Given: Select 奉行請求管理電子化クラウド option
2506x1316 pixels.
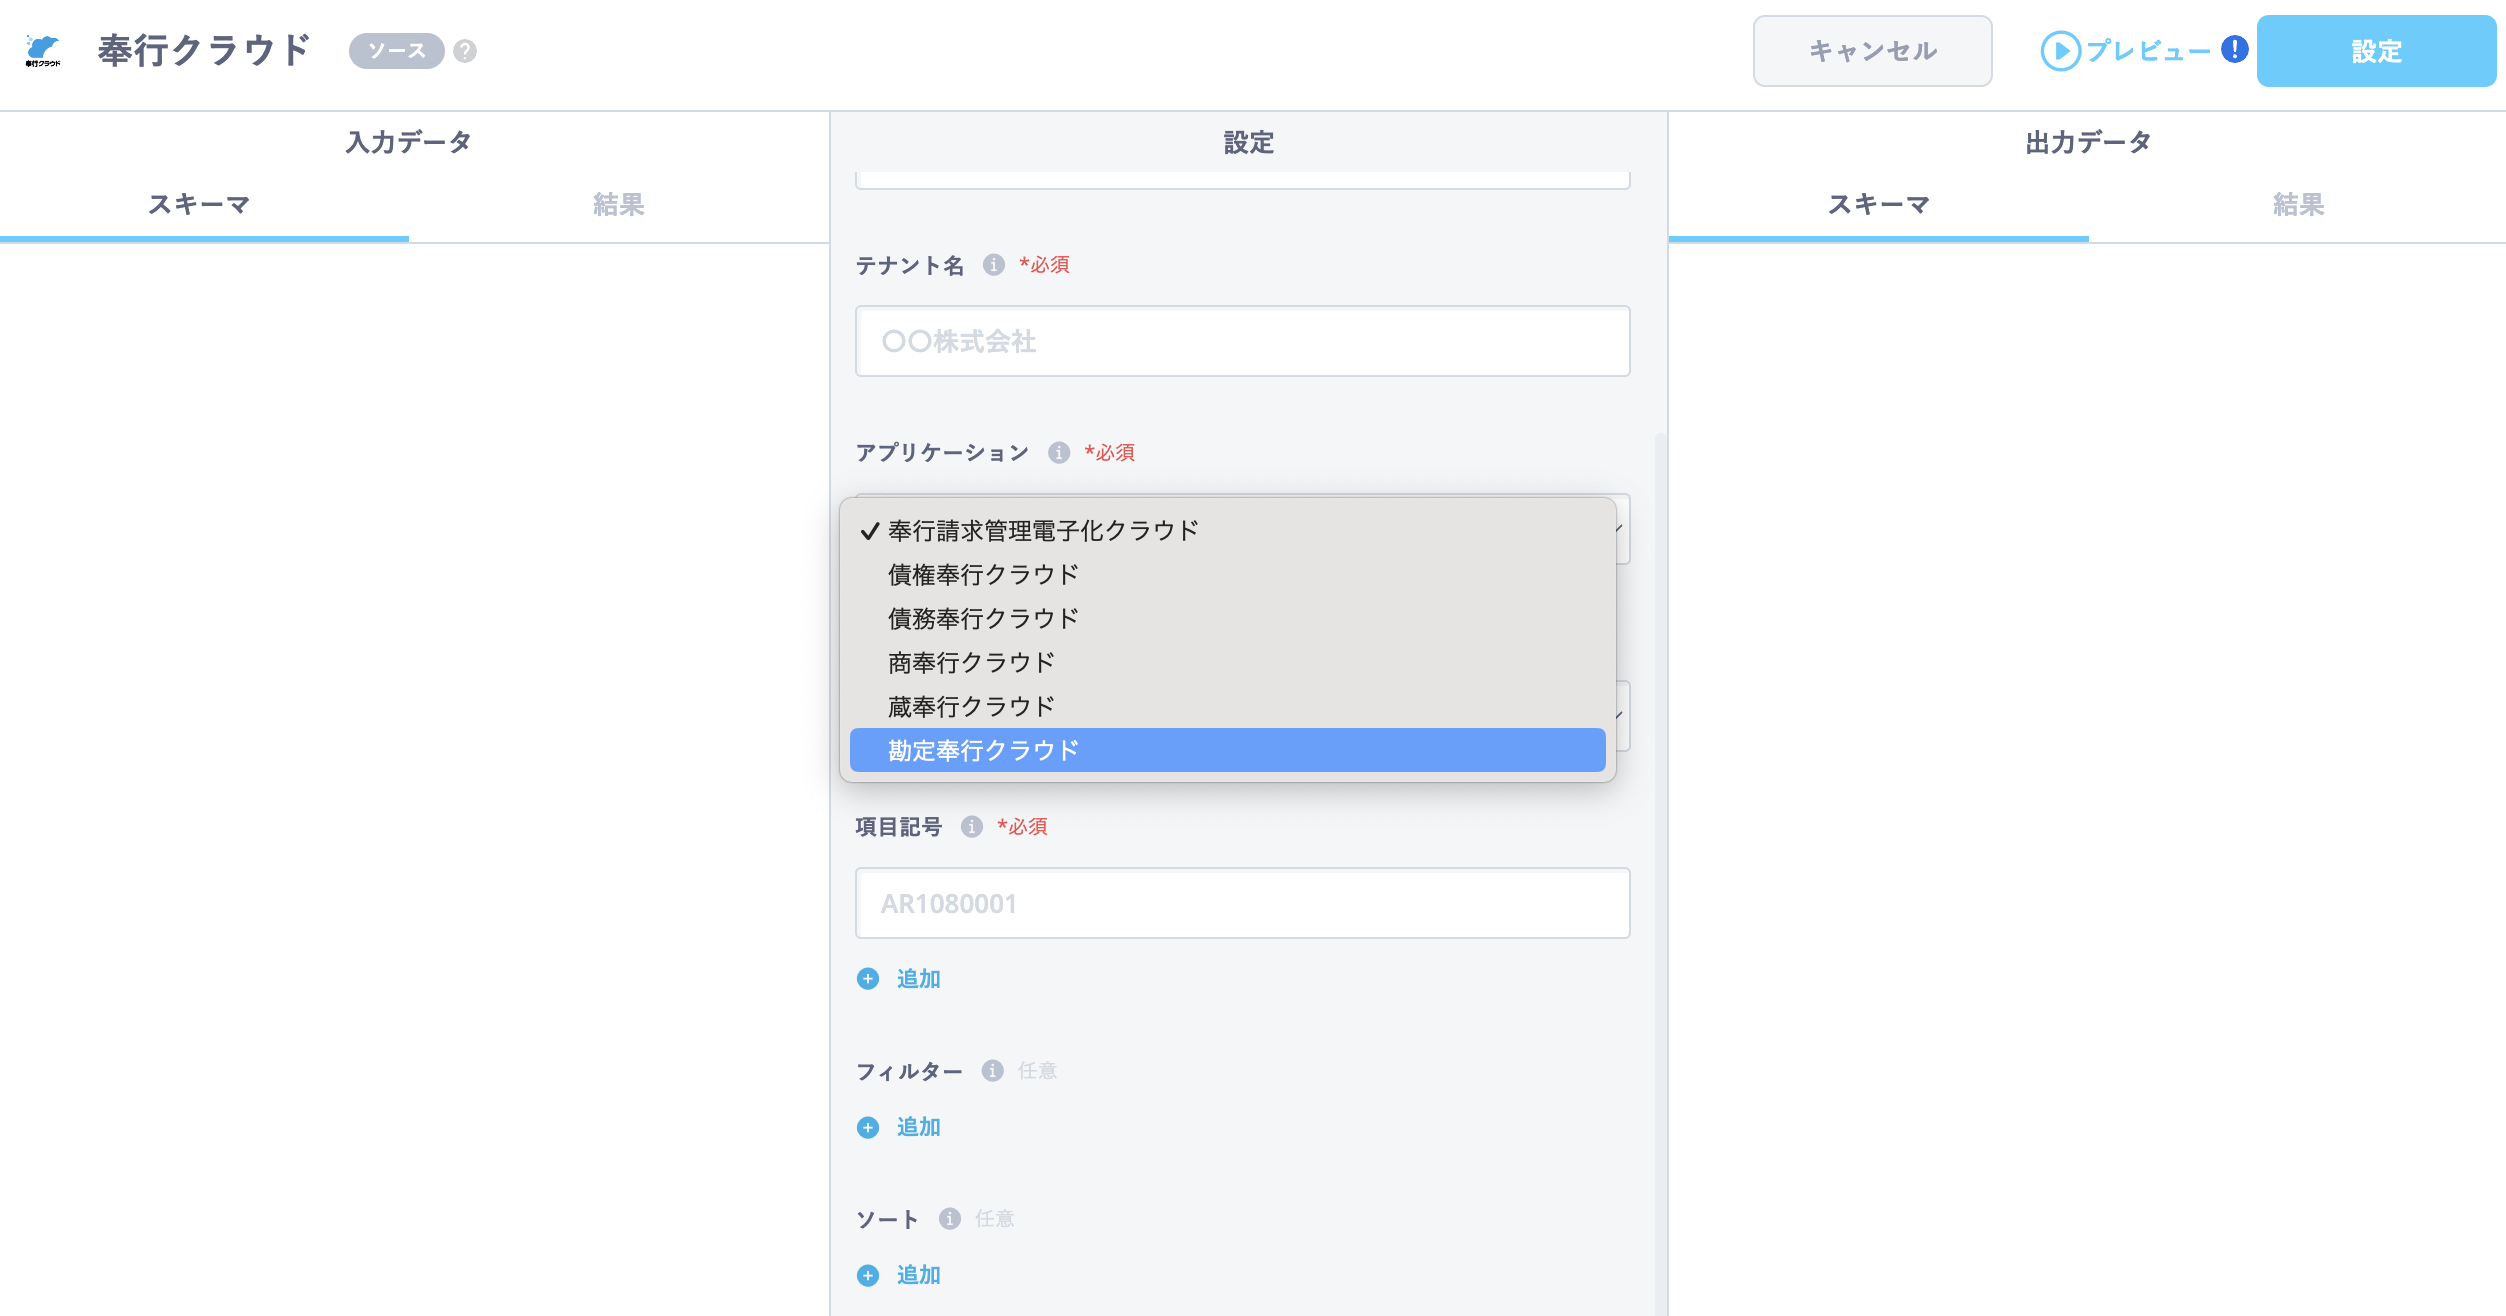Looking at the screenshot, I should tap(1228, 530).
